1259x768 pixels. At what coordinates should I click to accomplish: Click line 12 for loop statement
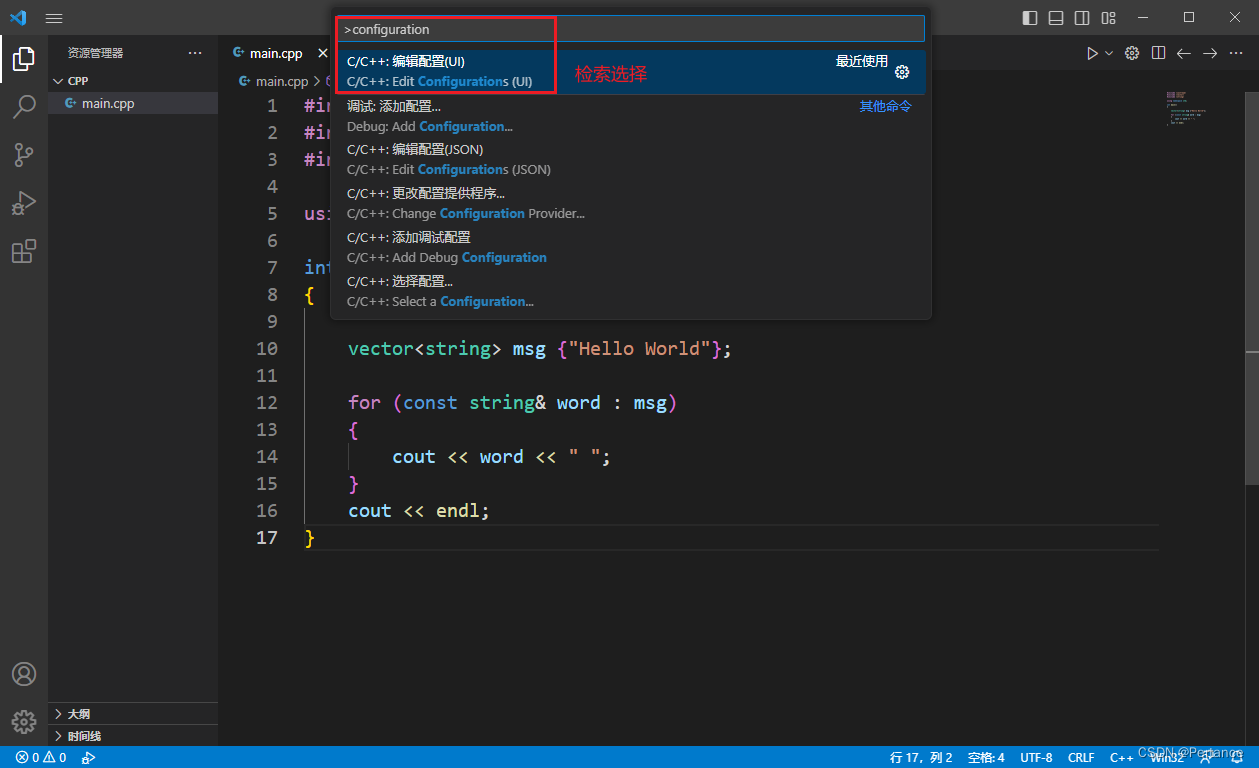[513, 403]
